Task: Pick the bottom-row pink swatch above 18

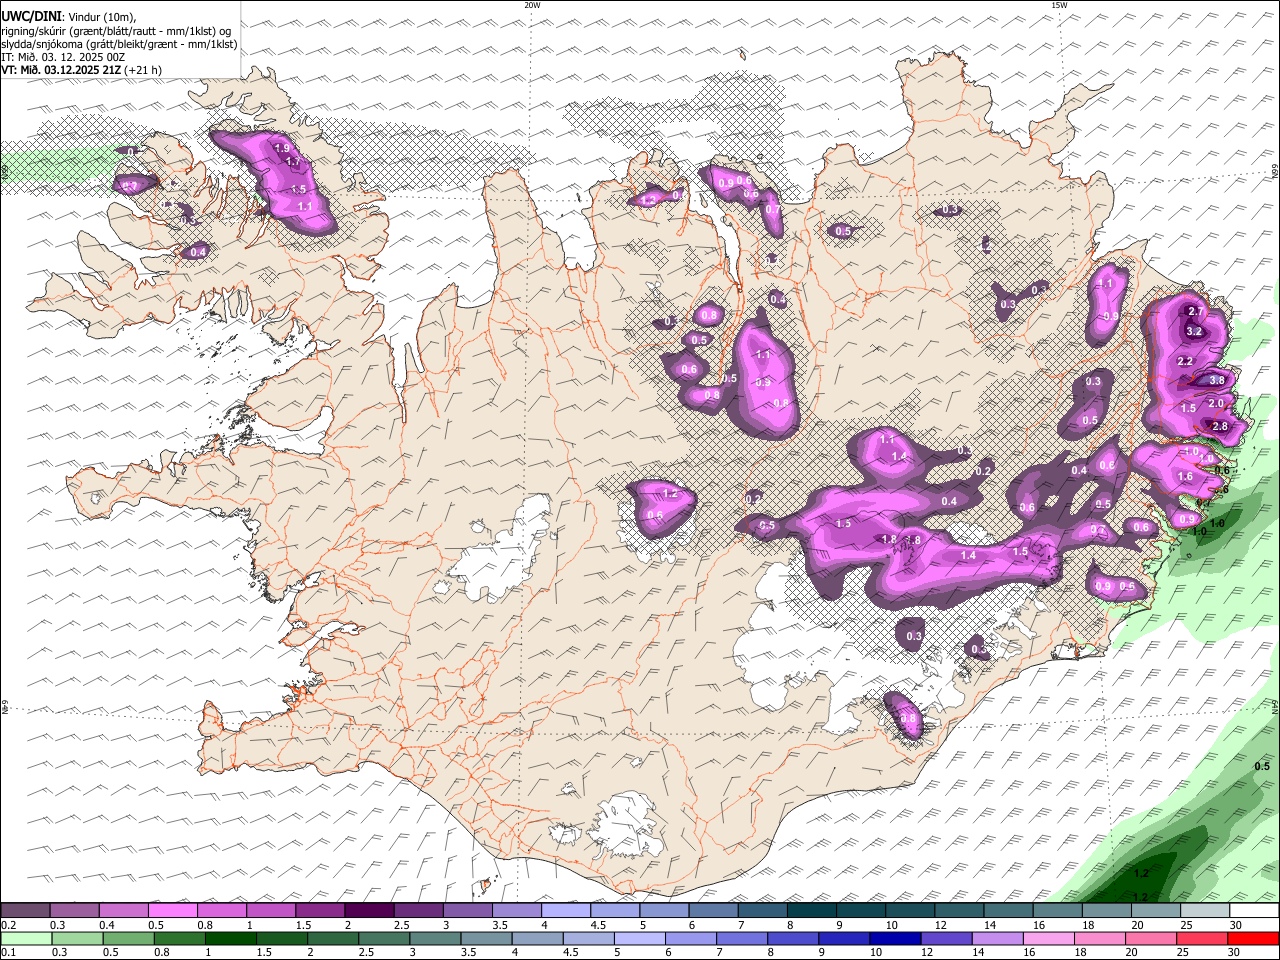Action: [1101, 939]
